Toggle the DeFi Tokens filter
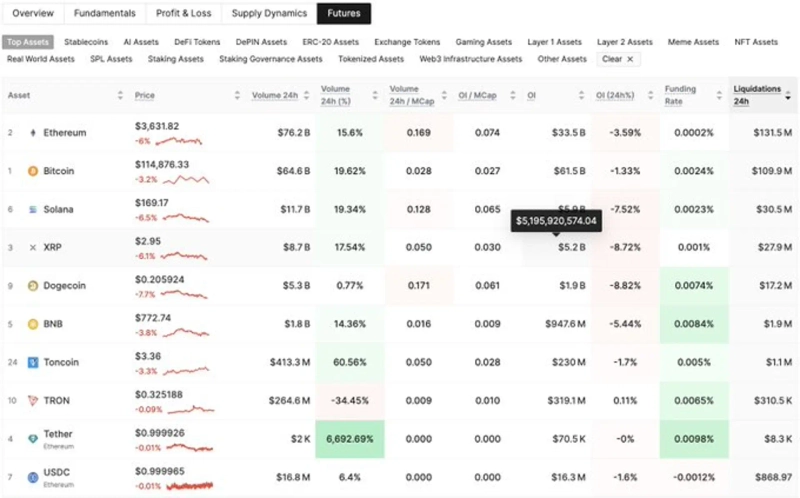Viewport: 800px width, 498px height. (199, 42)
